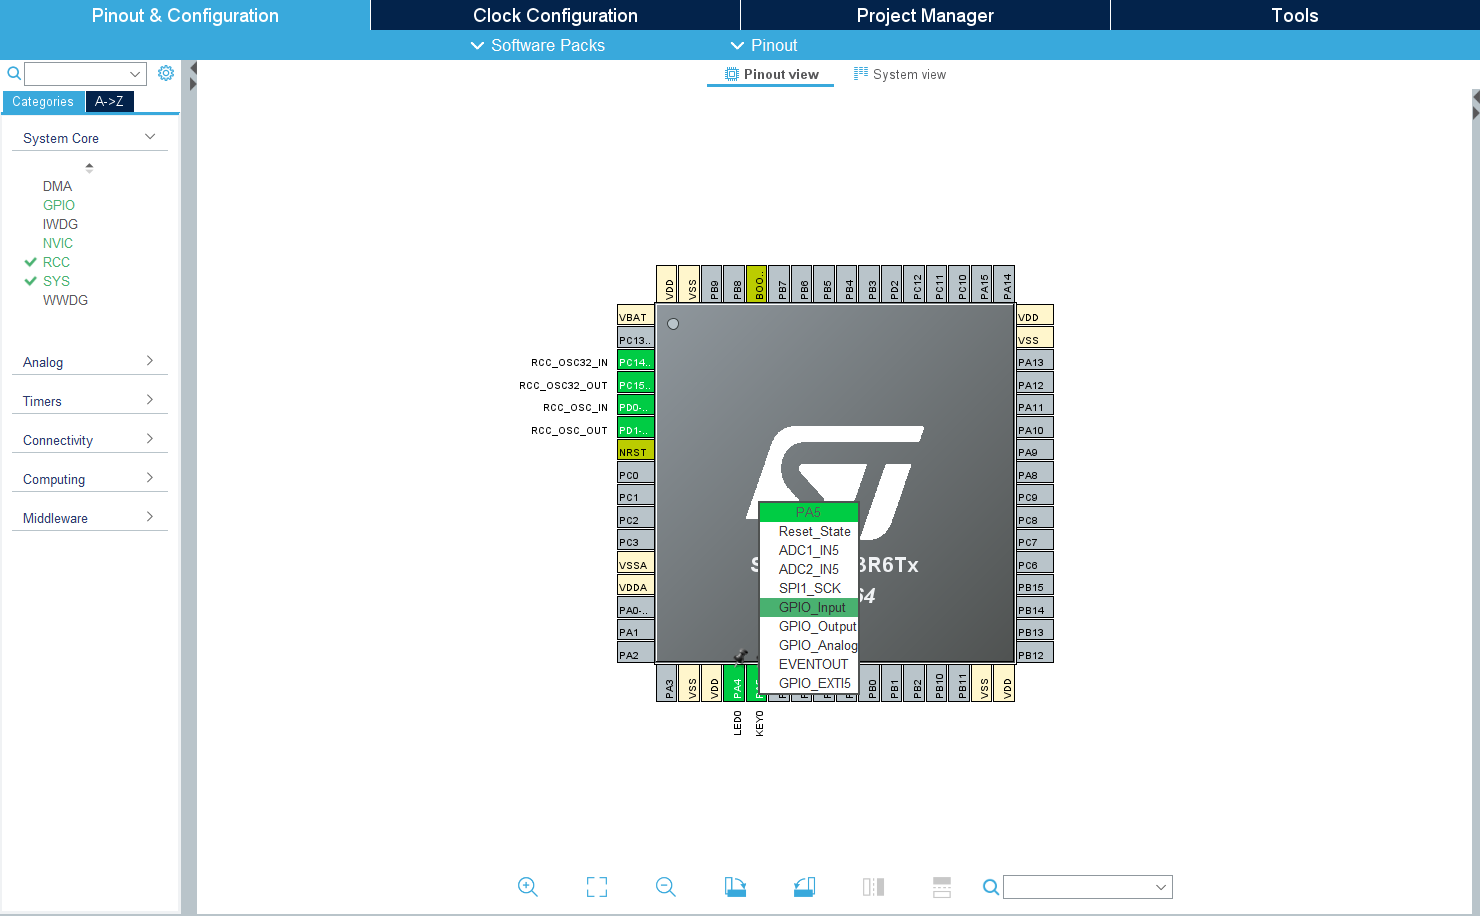
Task: Switch to System view
Action: click(x=899, y=74)
